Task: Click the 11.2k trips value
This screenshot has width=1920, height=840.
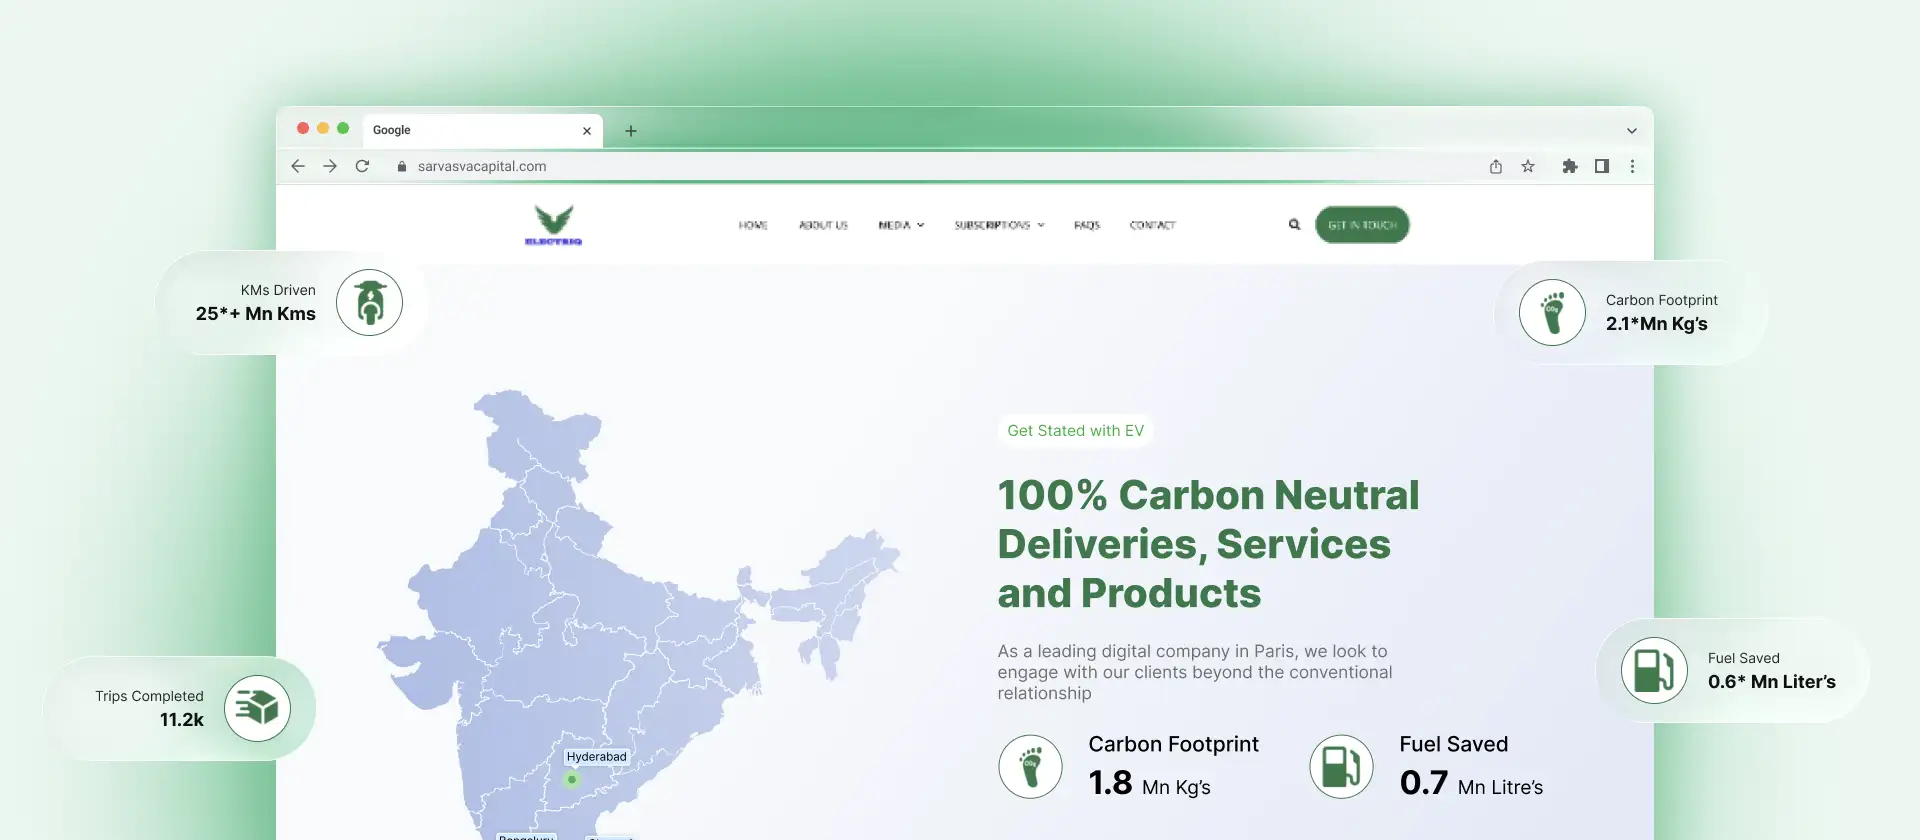Action: pyautogui.click(x=182, y=720)
